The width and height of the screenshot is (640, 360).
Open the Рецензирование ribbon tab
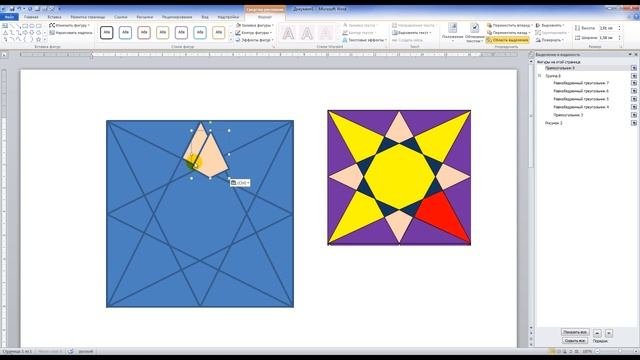pyautogui.click(x=177, y=17)
